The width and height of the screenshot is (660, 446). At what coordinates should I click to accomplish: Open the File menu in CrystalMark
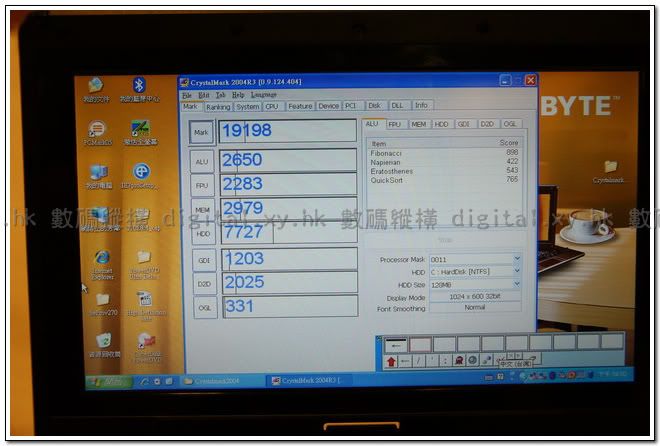point(186,96)
